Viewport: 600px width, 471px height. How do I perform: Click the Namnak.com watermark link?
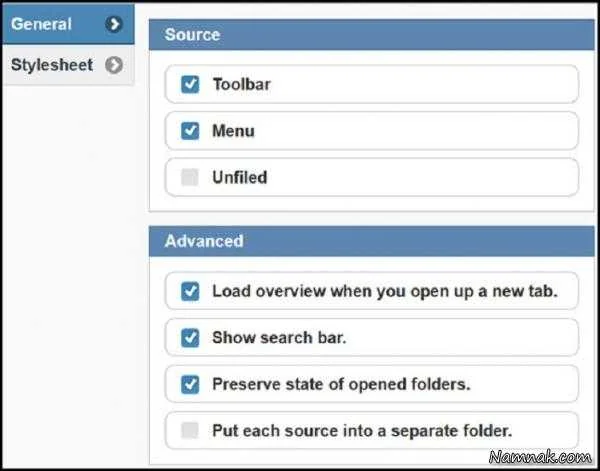[x=540, y=457]
